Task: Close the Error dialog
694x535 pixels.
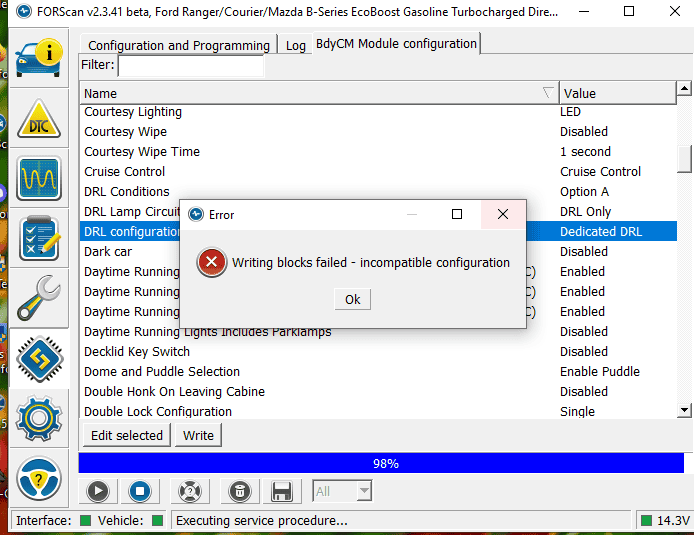Action: [503, 214]
